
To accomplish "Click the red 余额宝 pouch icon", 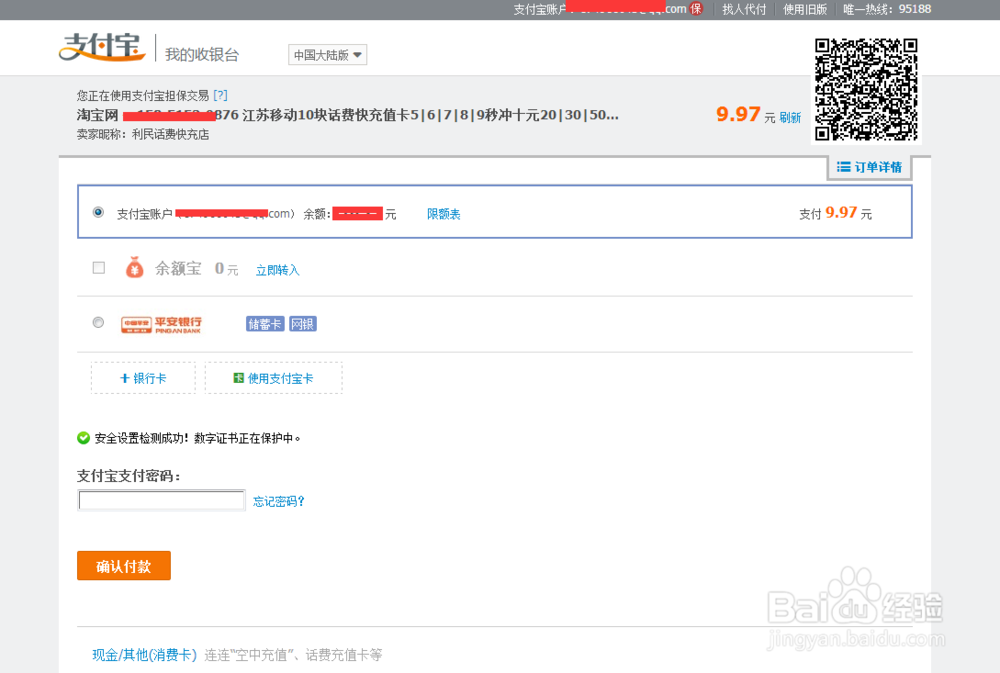I will [x=134, y=267].
